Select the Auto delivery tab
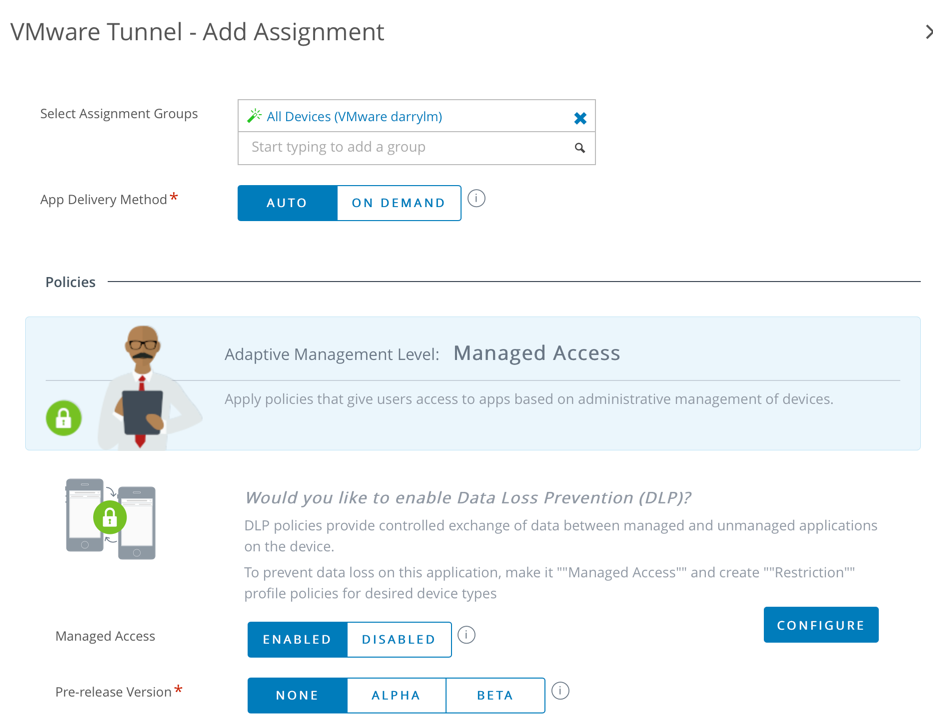 tap(287, 202)
